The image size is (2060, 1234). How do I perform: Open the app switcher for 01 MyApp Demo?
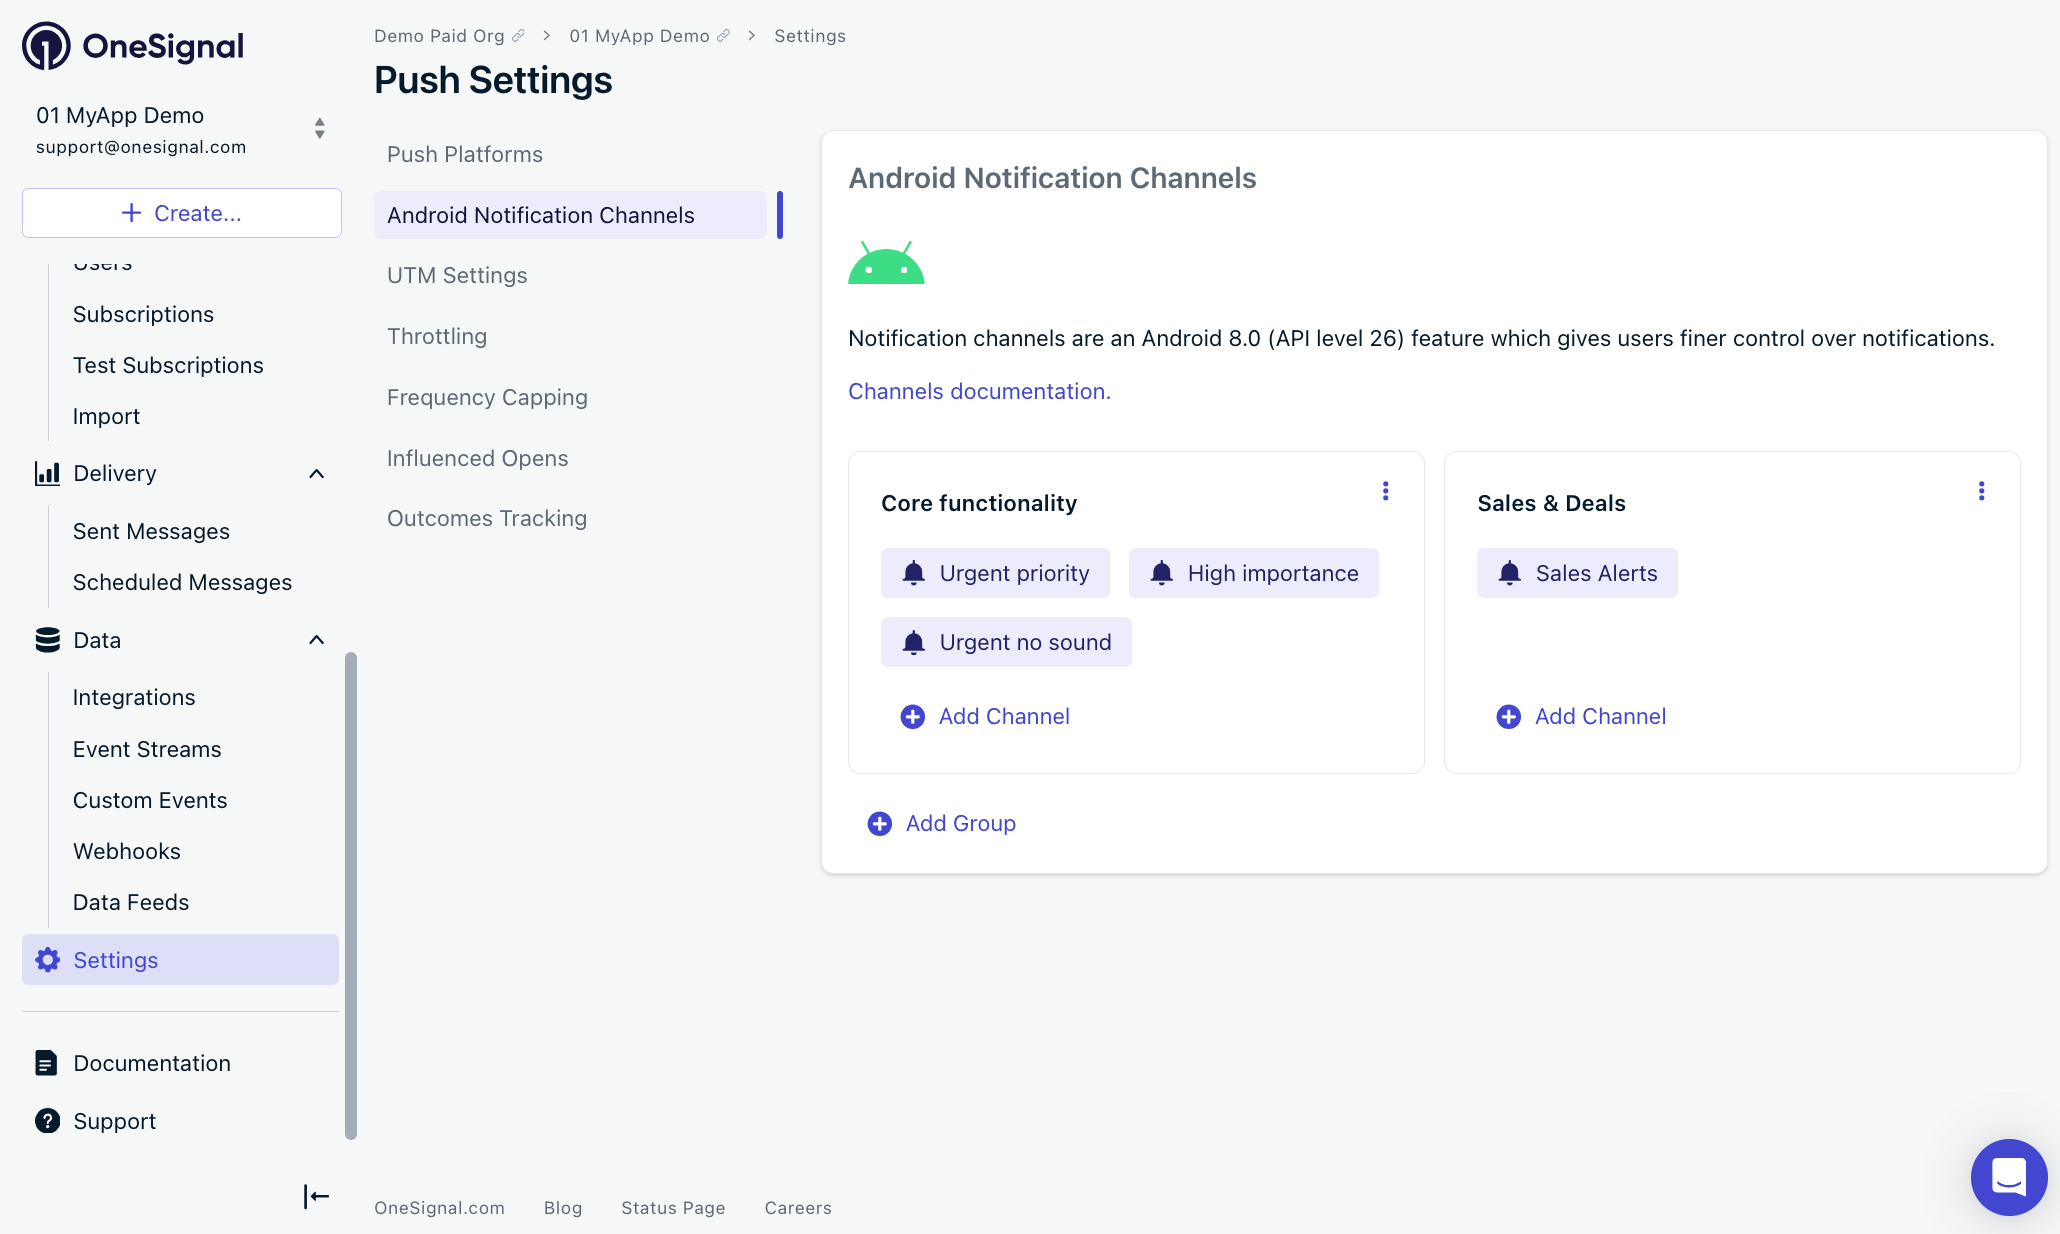[x=319, y=129]
